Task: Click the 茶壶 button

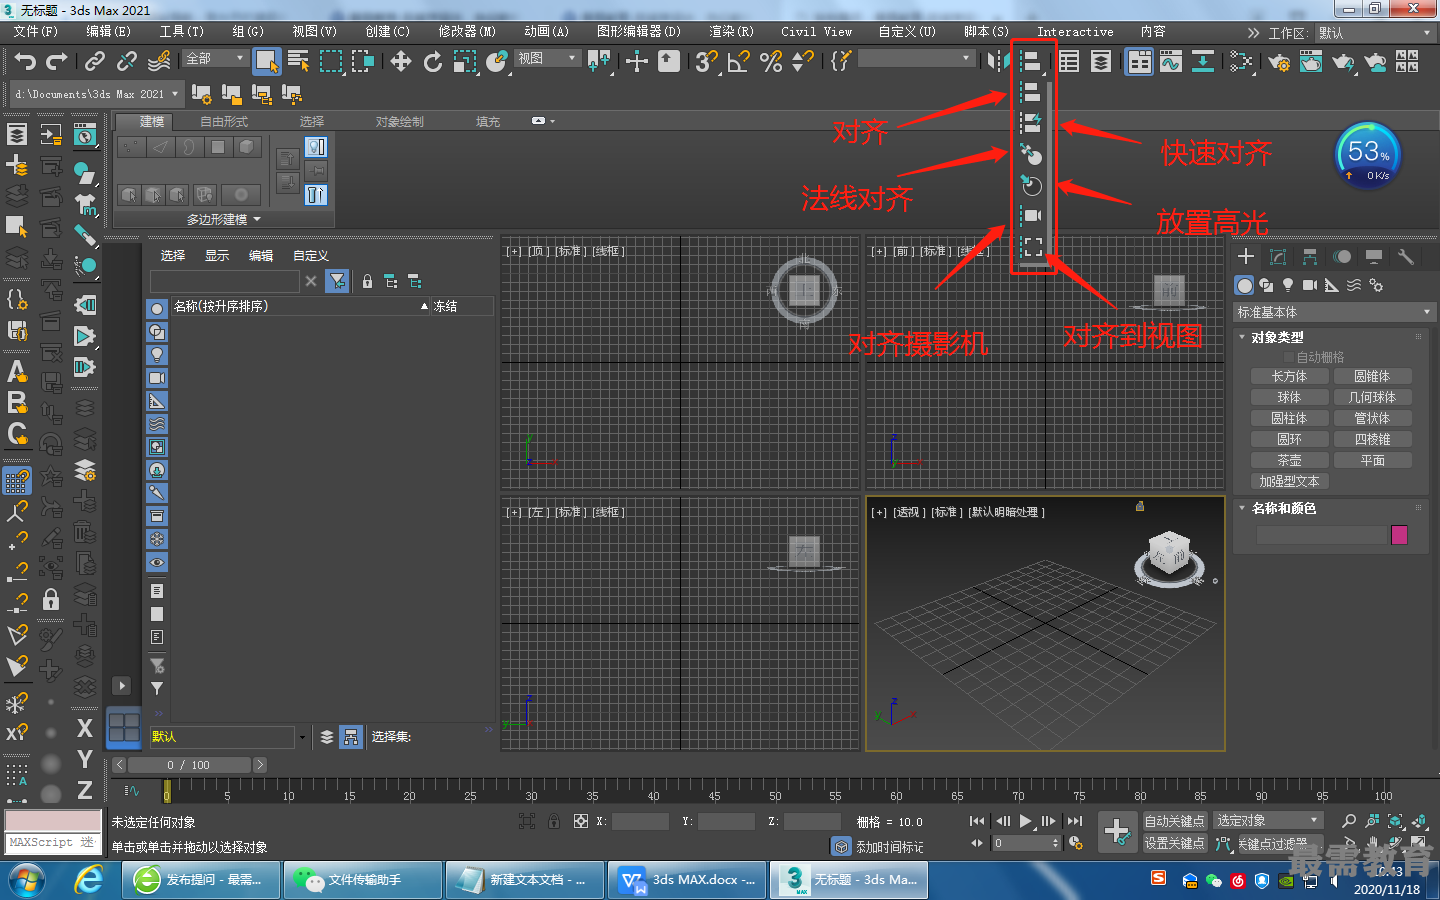Action: (x=1289, y=460)
